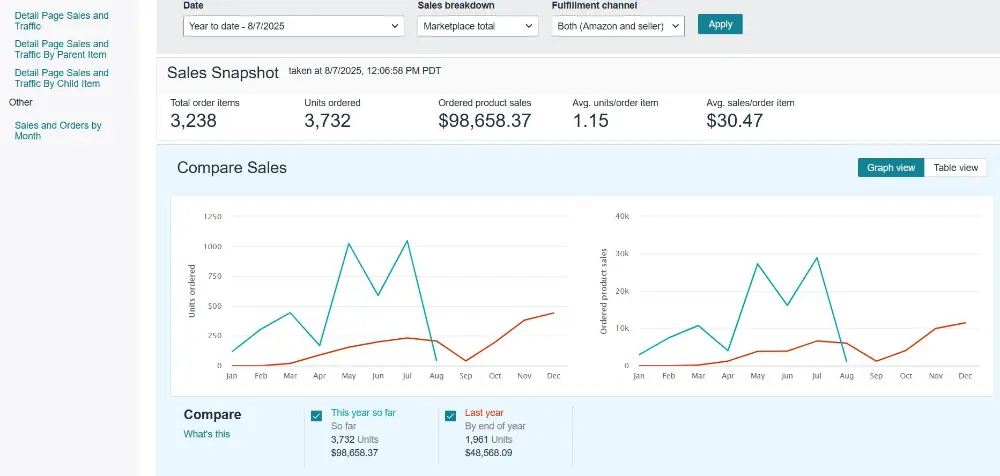
Task: Click the Compare Sales heading
Action: coord(232,168)
